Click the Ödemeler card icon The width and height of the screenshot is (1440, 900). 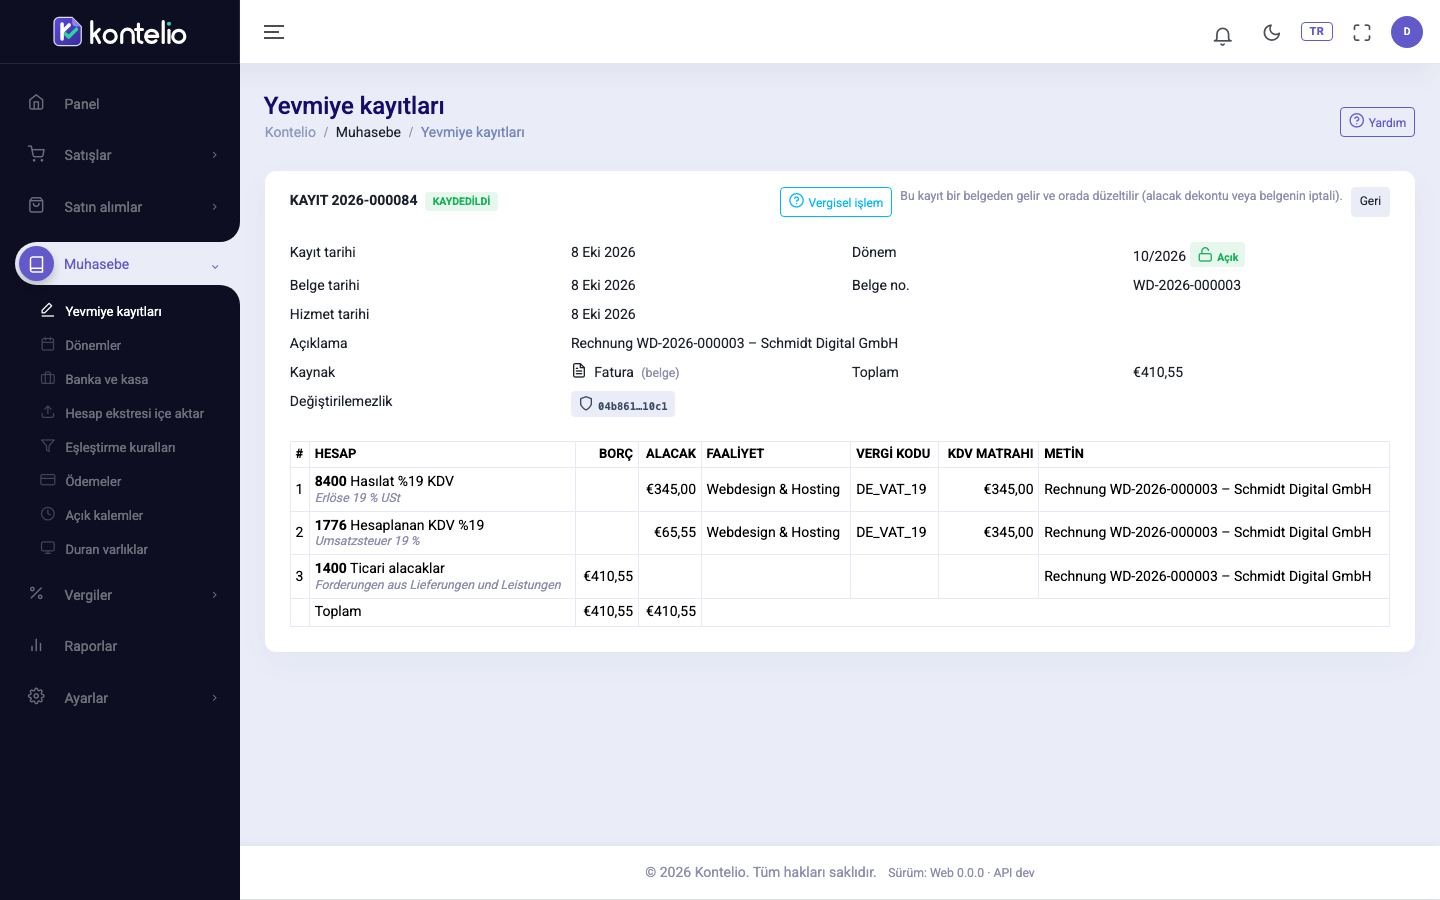tap(47, 480)
